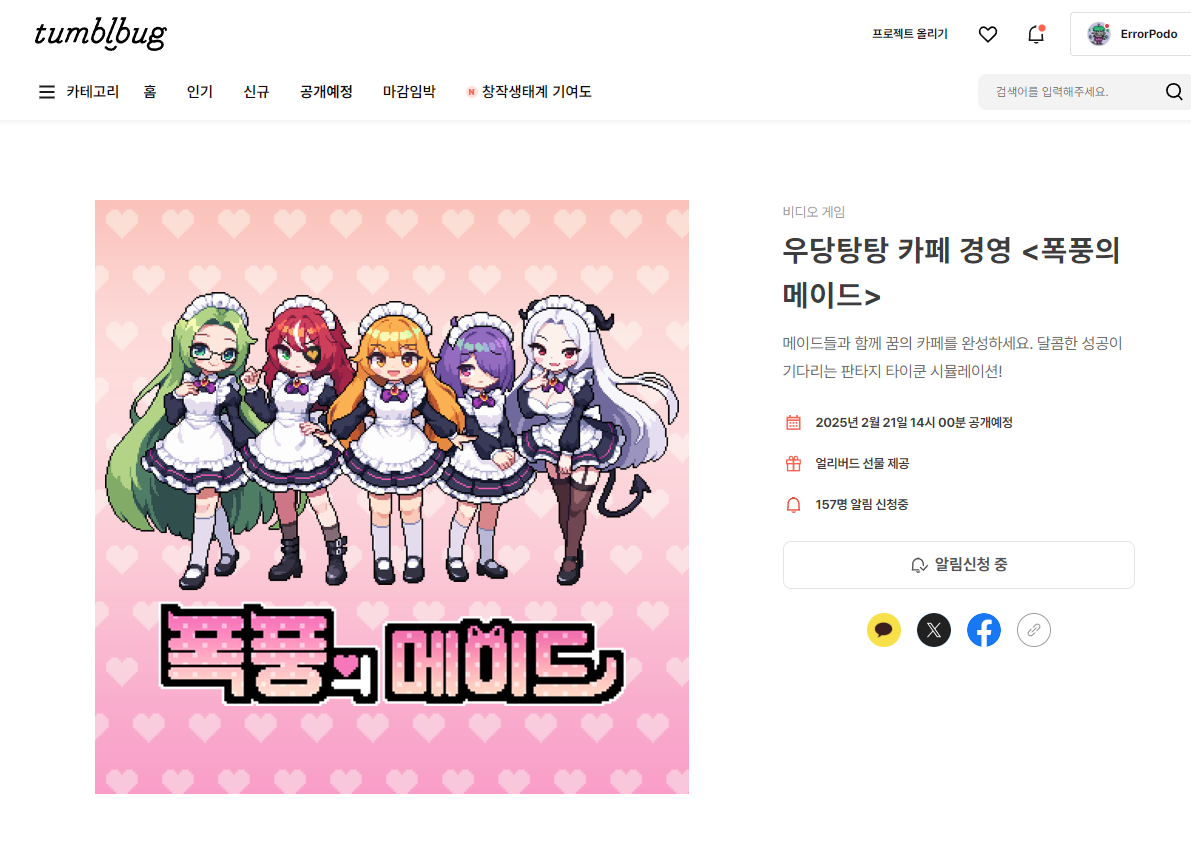Click the search magnifier icon
This screenshot has height=850, width=1191.
click(x=1174, y=92)
